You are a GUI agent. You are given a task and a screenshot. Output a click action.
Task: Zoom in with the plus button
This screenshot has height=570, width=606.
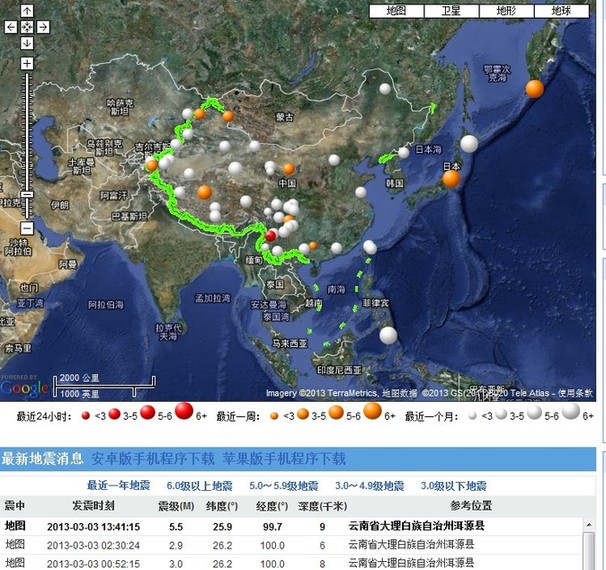click(x=27, y=63)
